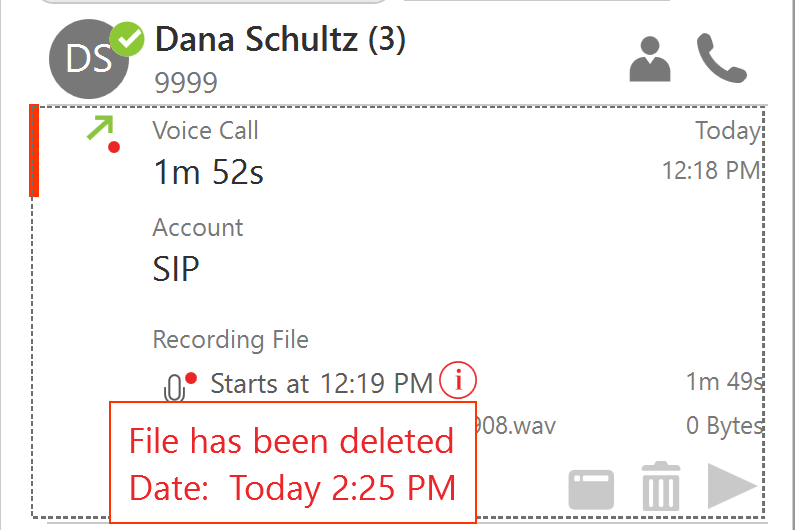795x530 pixels.
Task: Click the SIP account value
Action: click(x=176, y=269)
